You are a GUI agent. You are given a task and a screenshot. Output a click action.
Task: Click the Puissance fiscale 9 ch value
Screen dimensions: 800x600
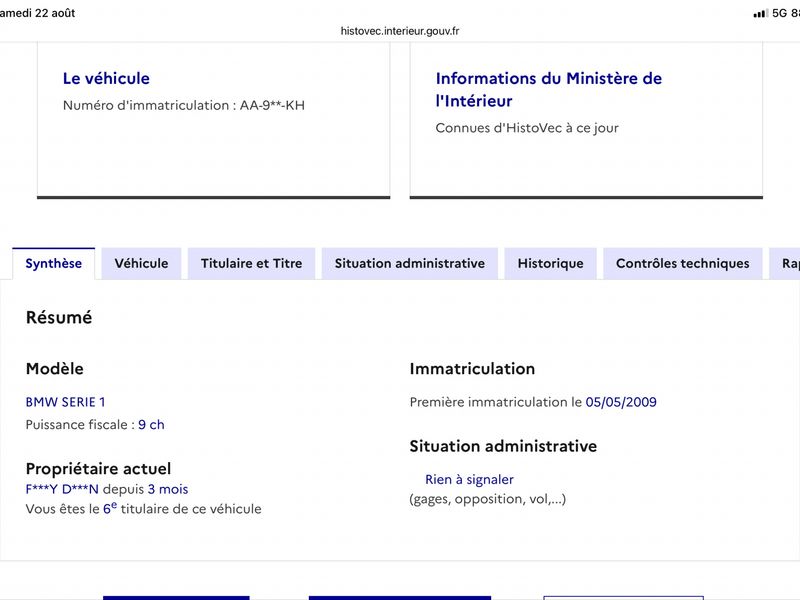click(151, 424)
